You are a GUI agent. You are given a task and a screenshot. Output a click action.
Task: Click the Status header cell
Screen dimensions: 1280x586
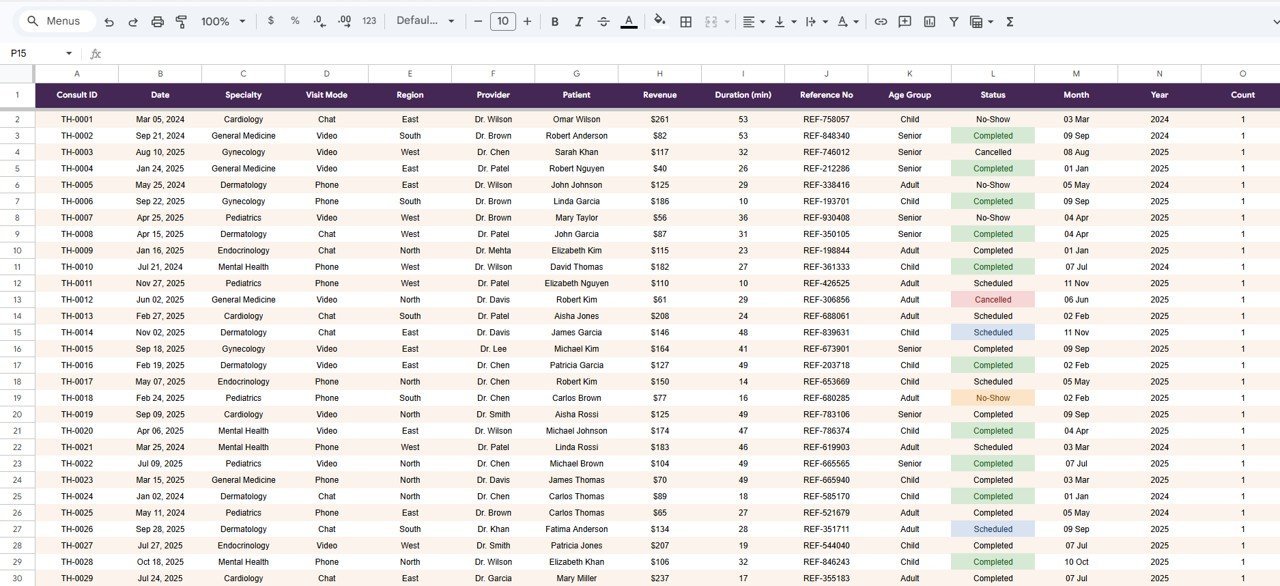tap(993, 95)
